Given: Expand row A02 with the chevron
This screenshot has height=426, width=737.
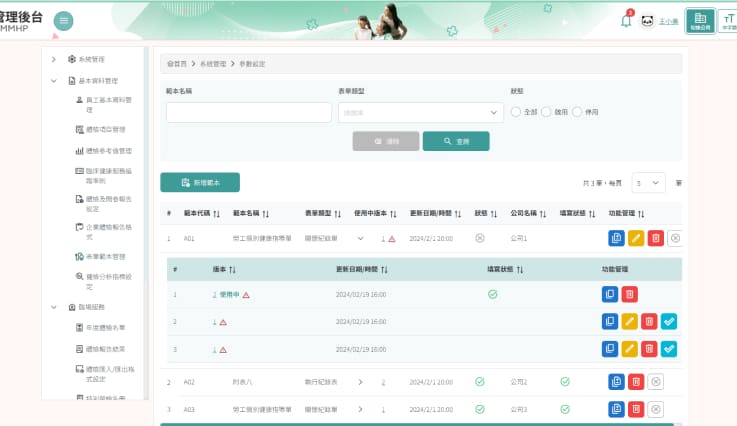Looking at the screenshot, I should point(361,382).
